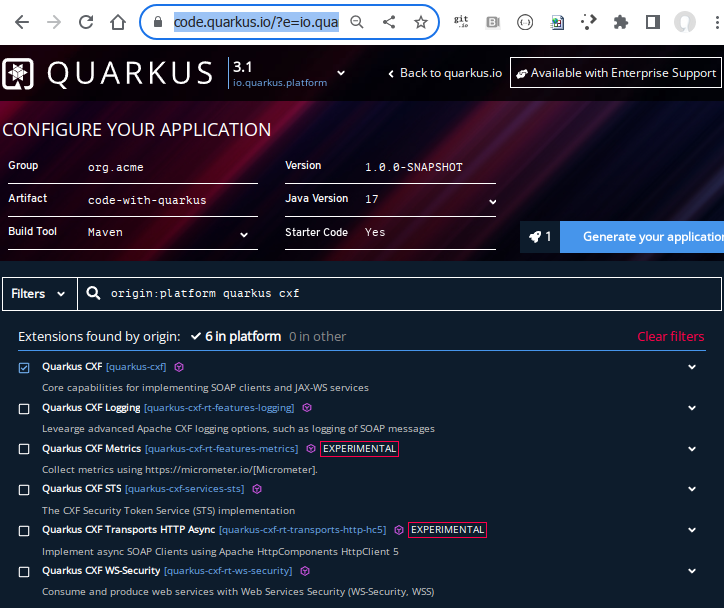This screenshot has height=608, width=724.
Task: Uncheck the Quarkus CXF extension checkbox
Action: (24, 368)
